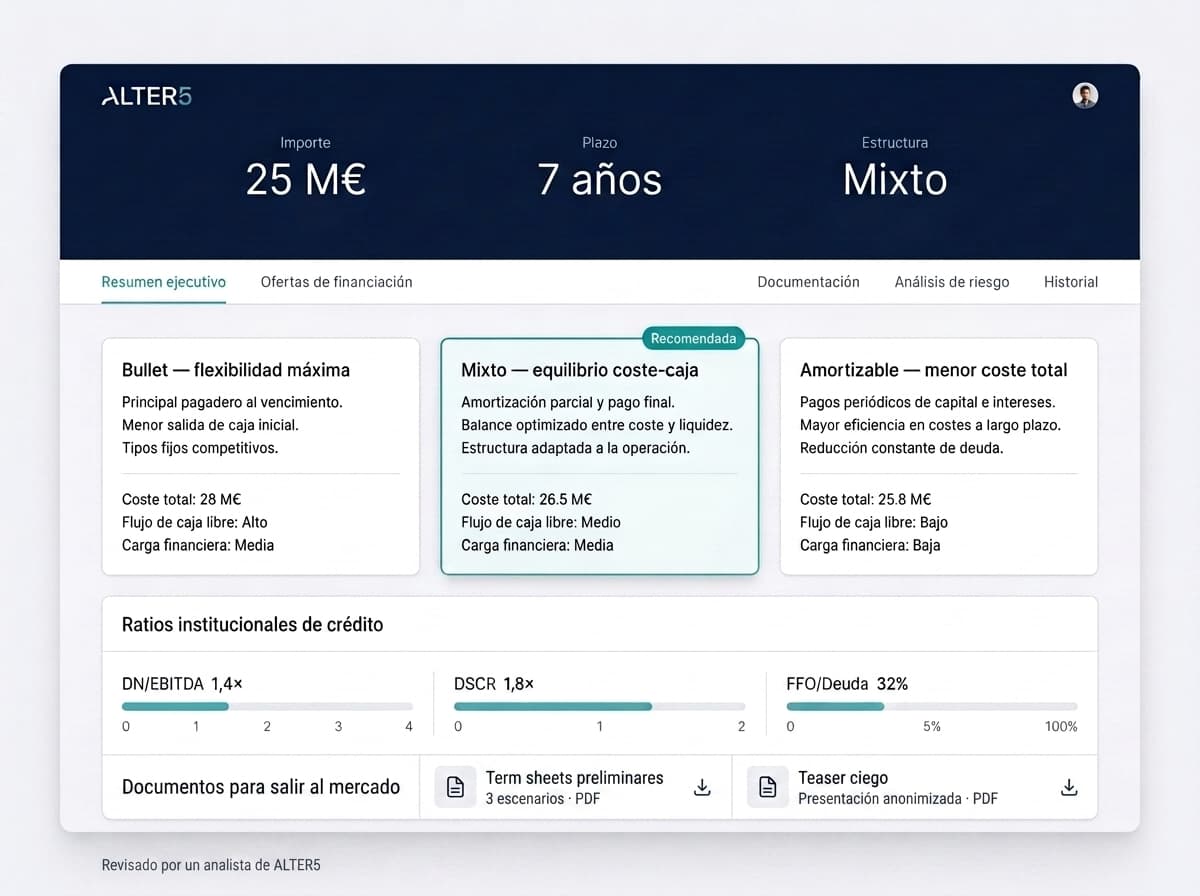Click 'Revisado por un analista de ALTER5'

click(211, 865)
